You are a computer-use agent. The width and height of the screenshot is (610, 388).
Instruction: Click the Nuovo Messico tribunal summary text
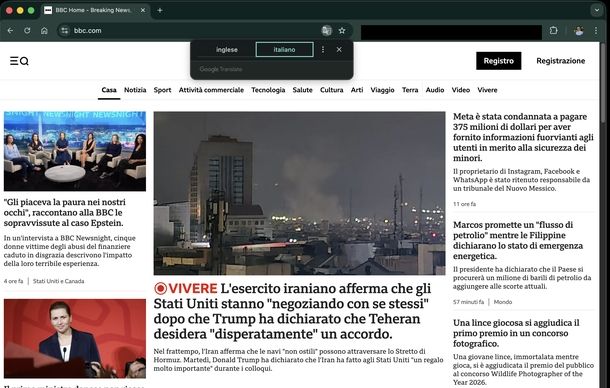point(521,180)
